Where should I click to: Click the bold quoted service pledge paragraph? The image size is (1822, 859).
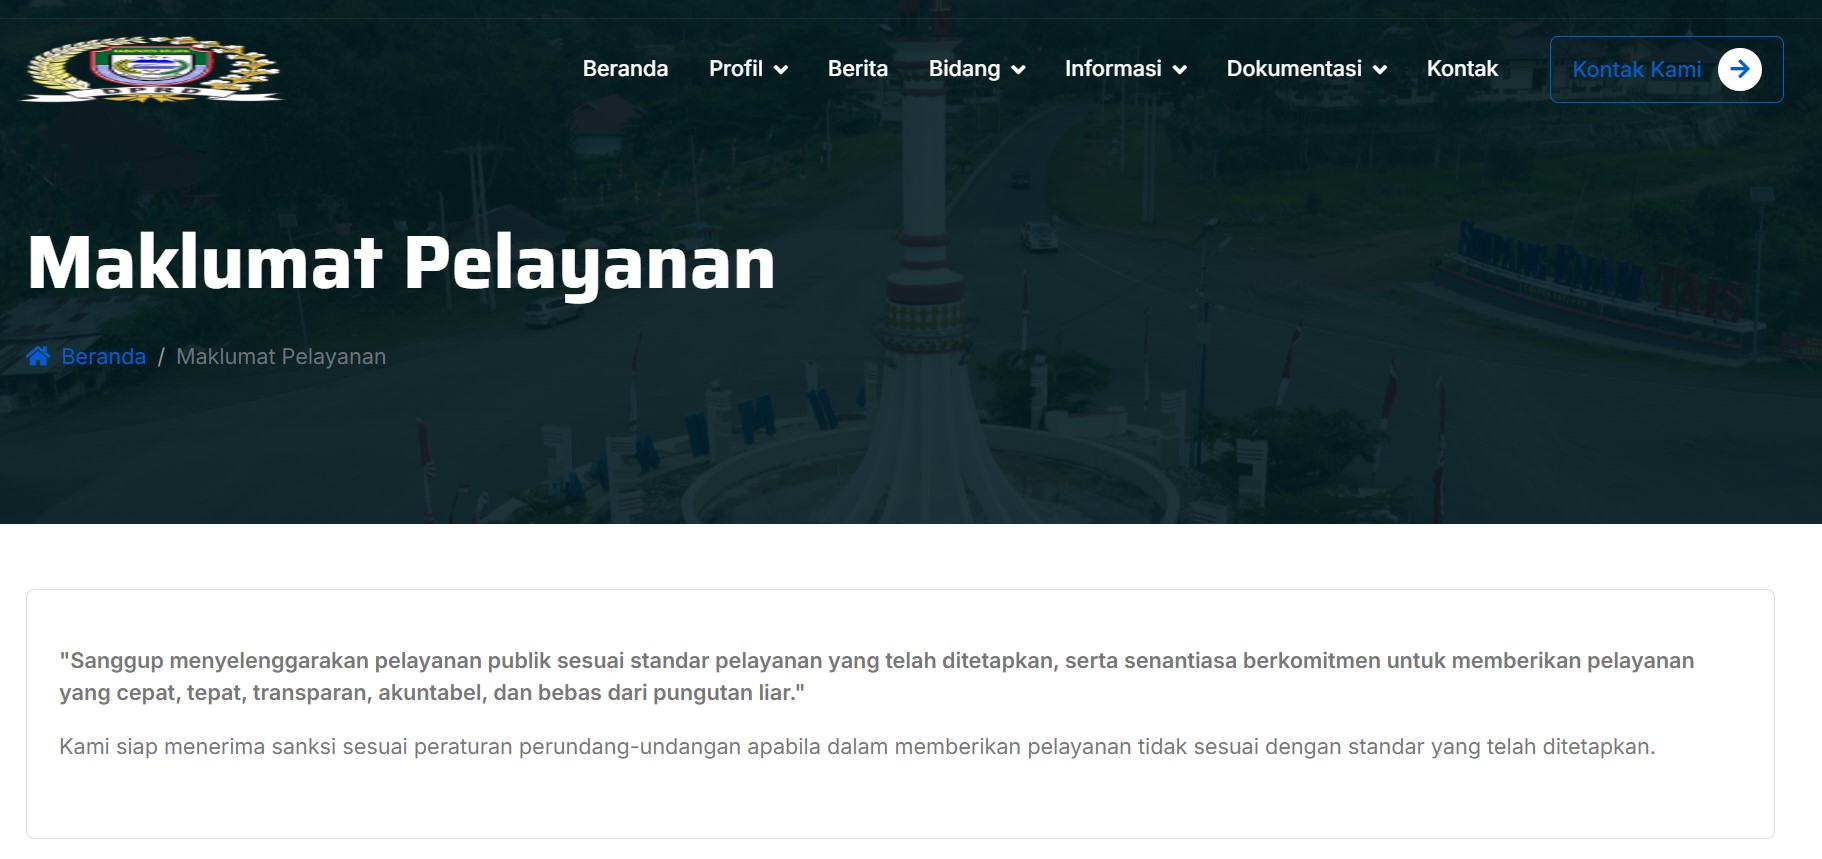tap(876, 676)
